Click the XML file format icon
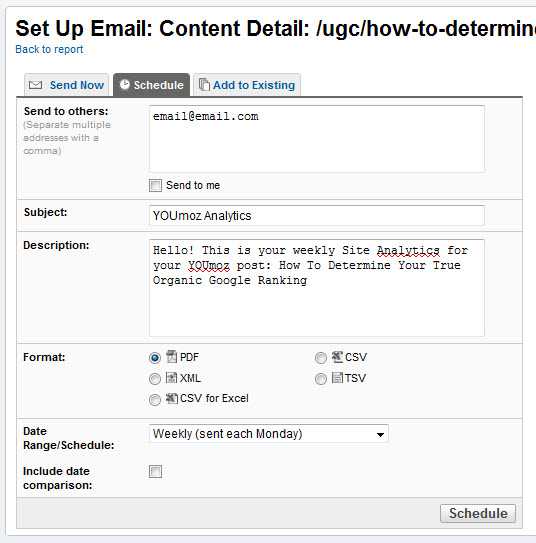This screenshot has height=543, width=536. (x=171, y=377)
